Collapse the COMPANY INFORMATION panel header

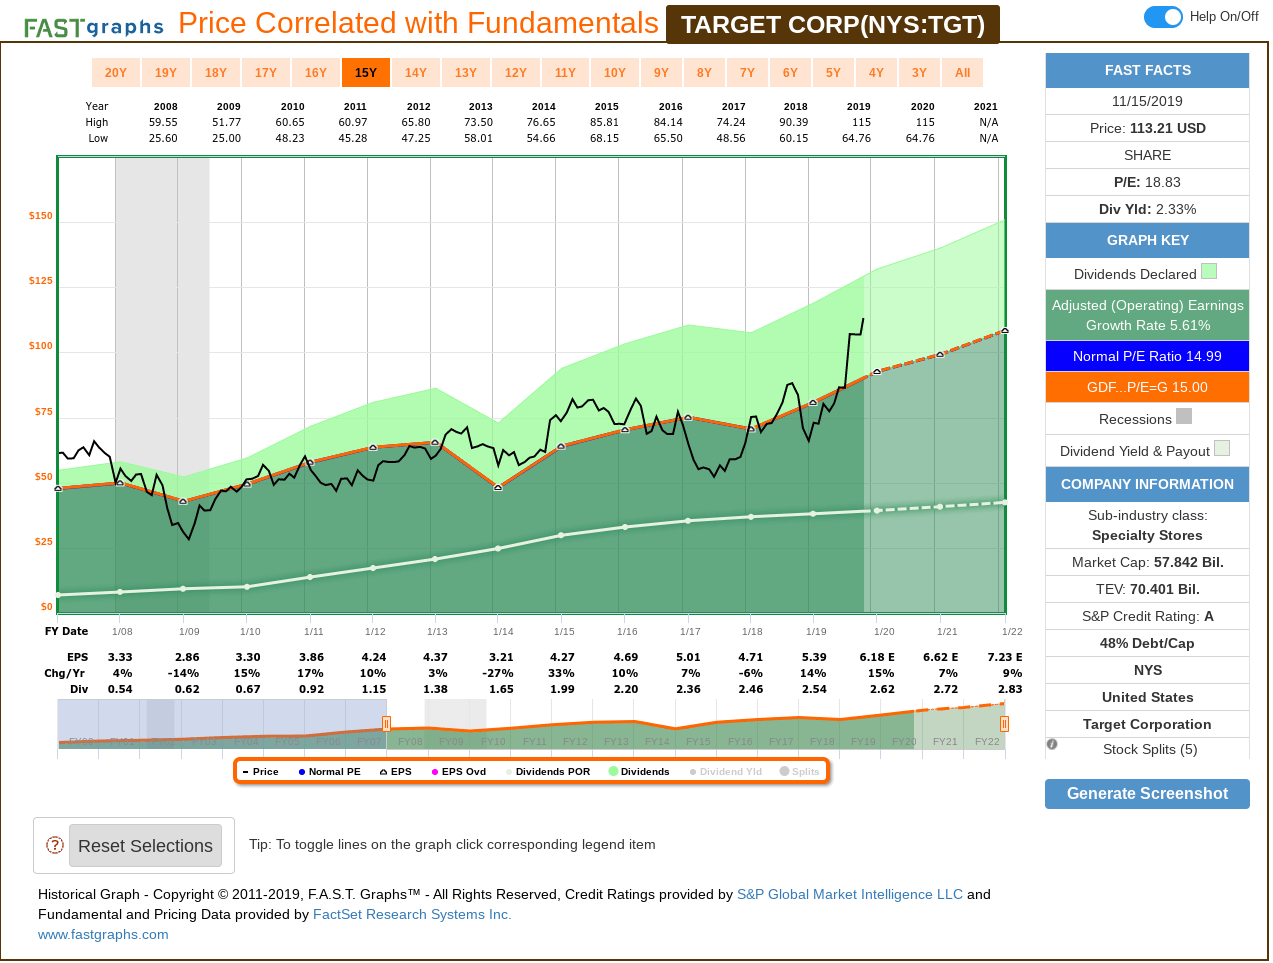tap(1146, 484)
